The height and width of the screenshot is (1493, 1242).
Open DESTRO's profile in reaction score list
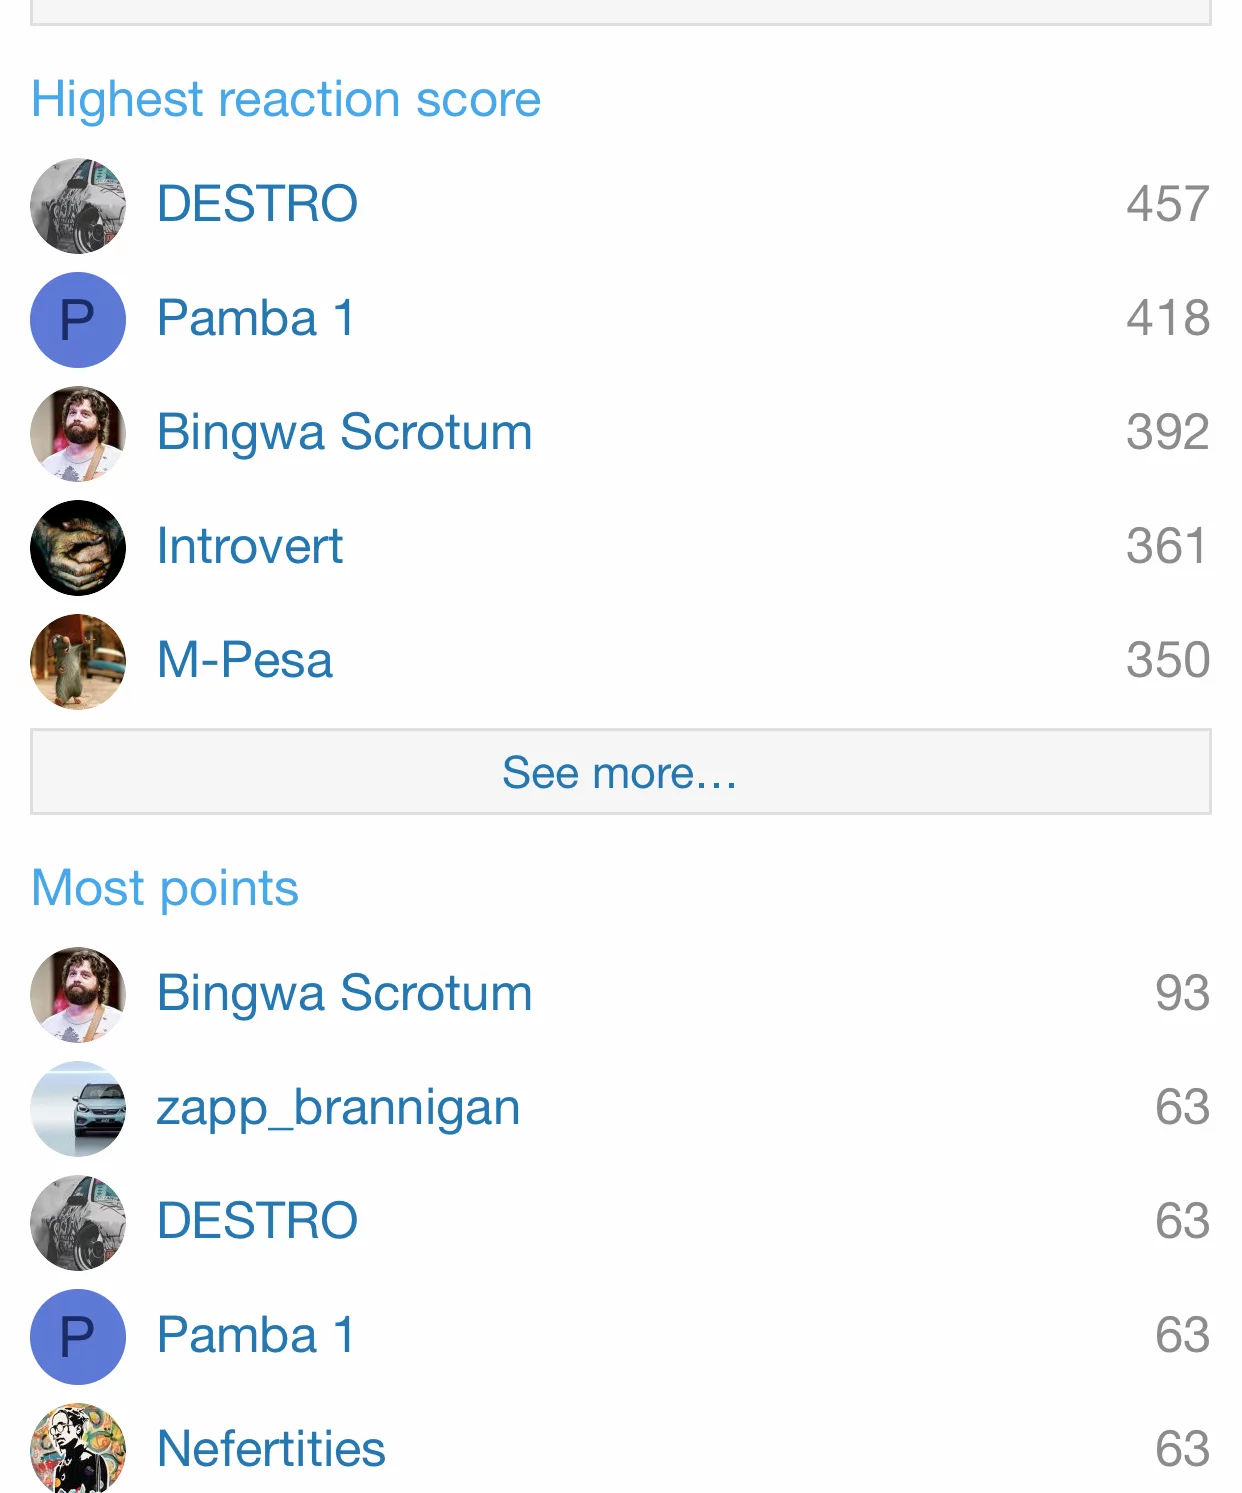tap(257, 204)
